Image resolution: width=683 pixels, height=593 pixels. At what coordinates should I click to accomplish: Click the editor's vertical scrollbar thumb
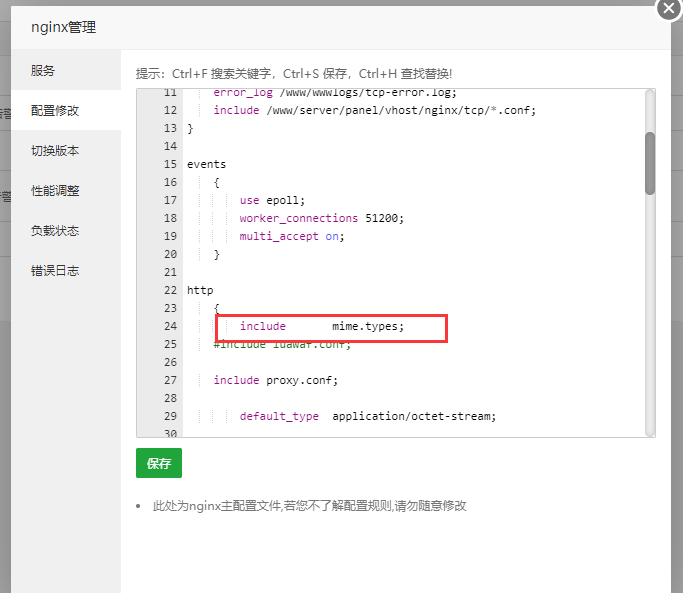tap(650, 163)
